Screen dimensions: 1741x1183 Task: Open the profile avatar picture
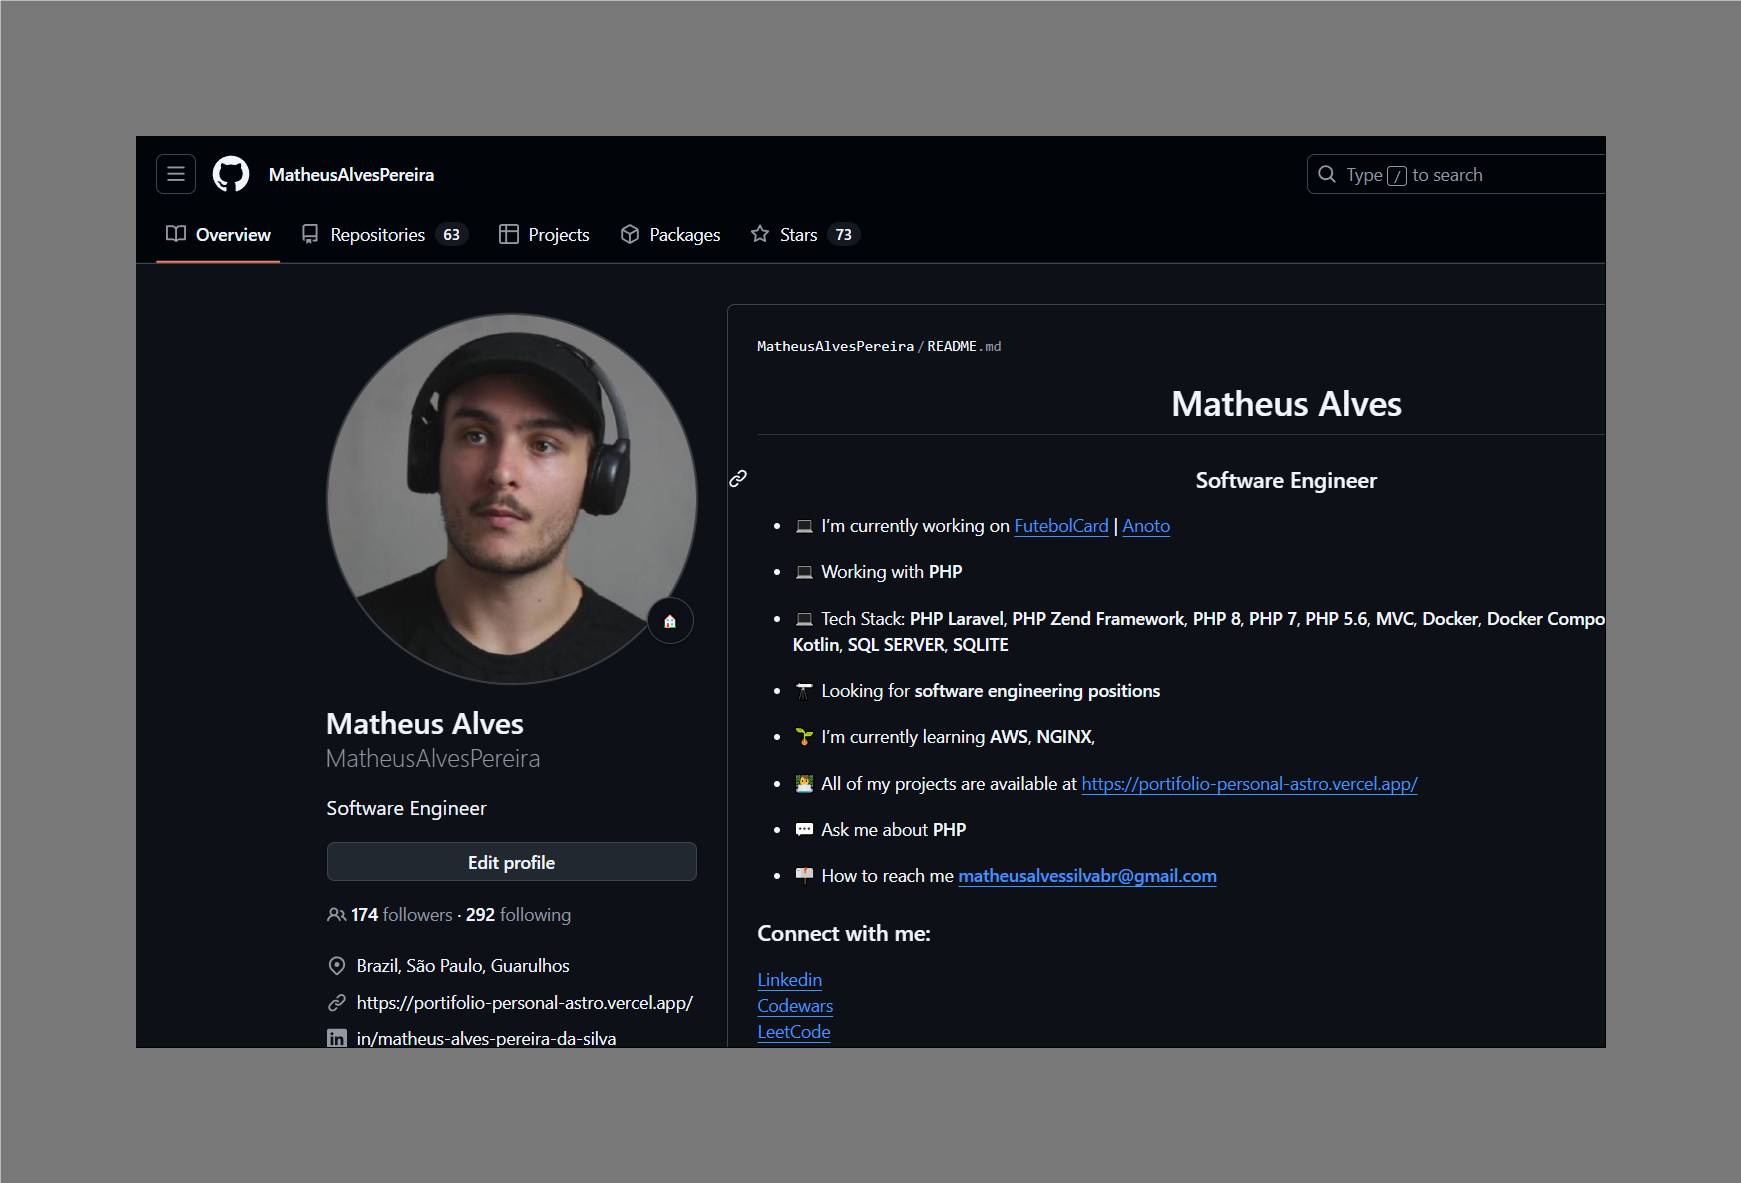(512, 499)
